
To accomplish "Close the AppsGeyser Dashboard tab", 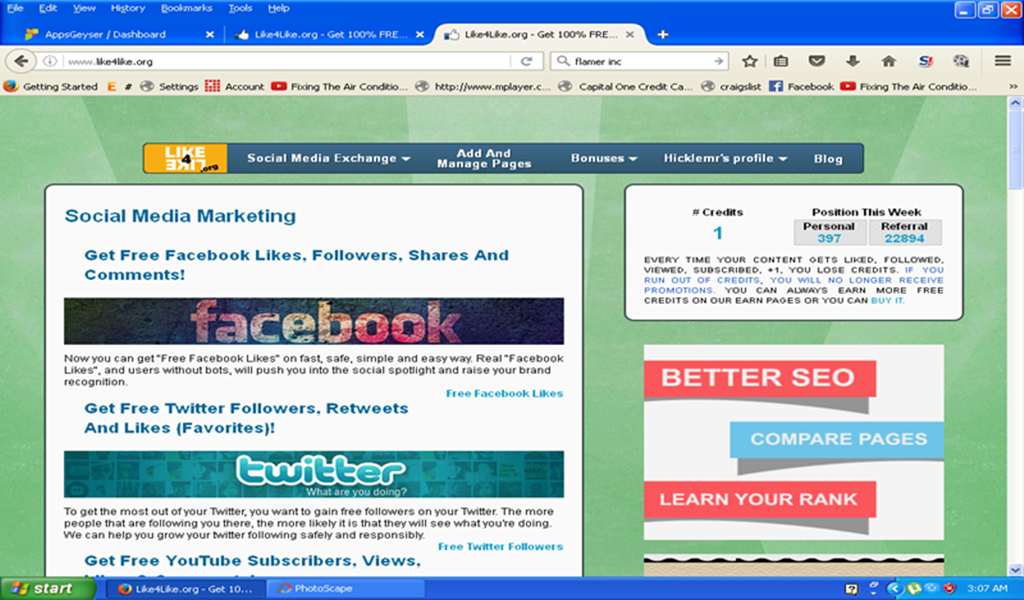I will tap(210, 35).
